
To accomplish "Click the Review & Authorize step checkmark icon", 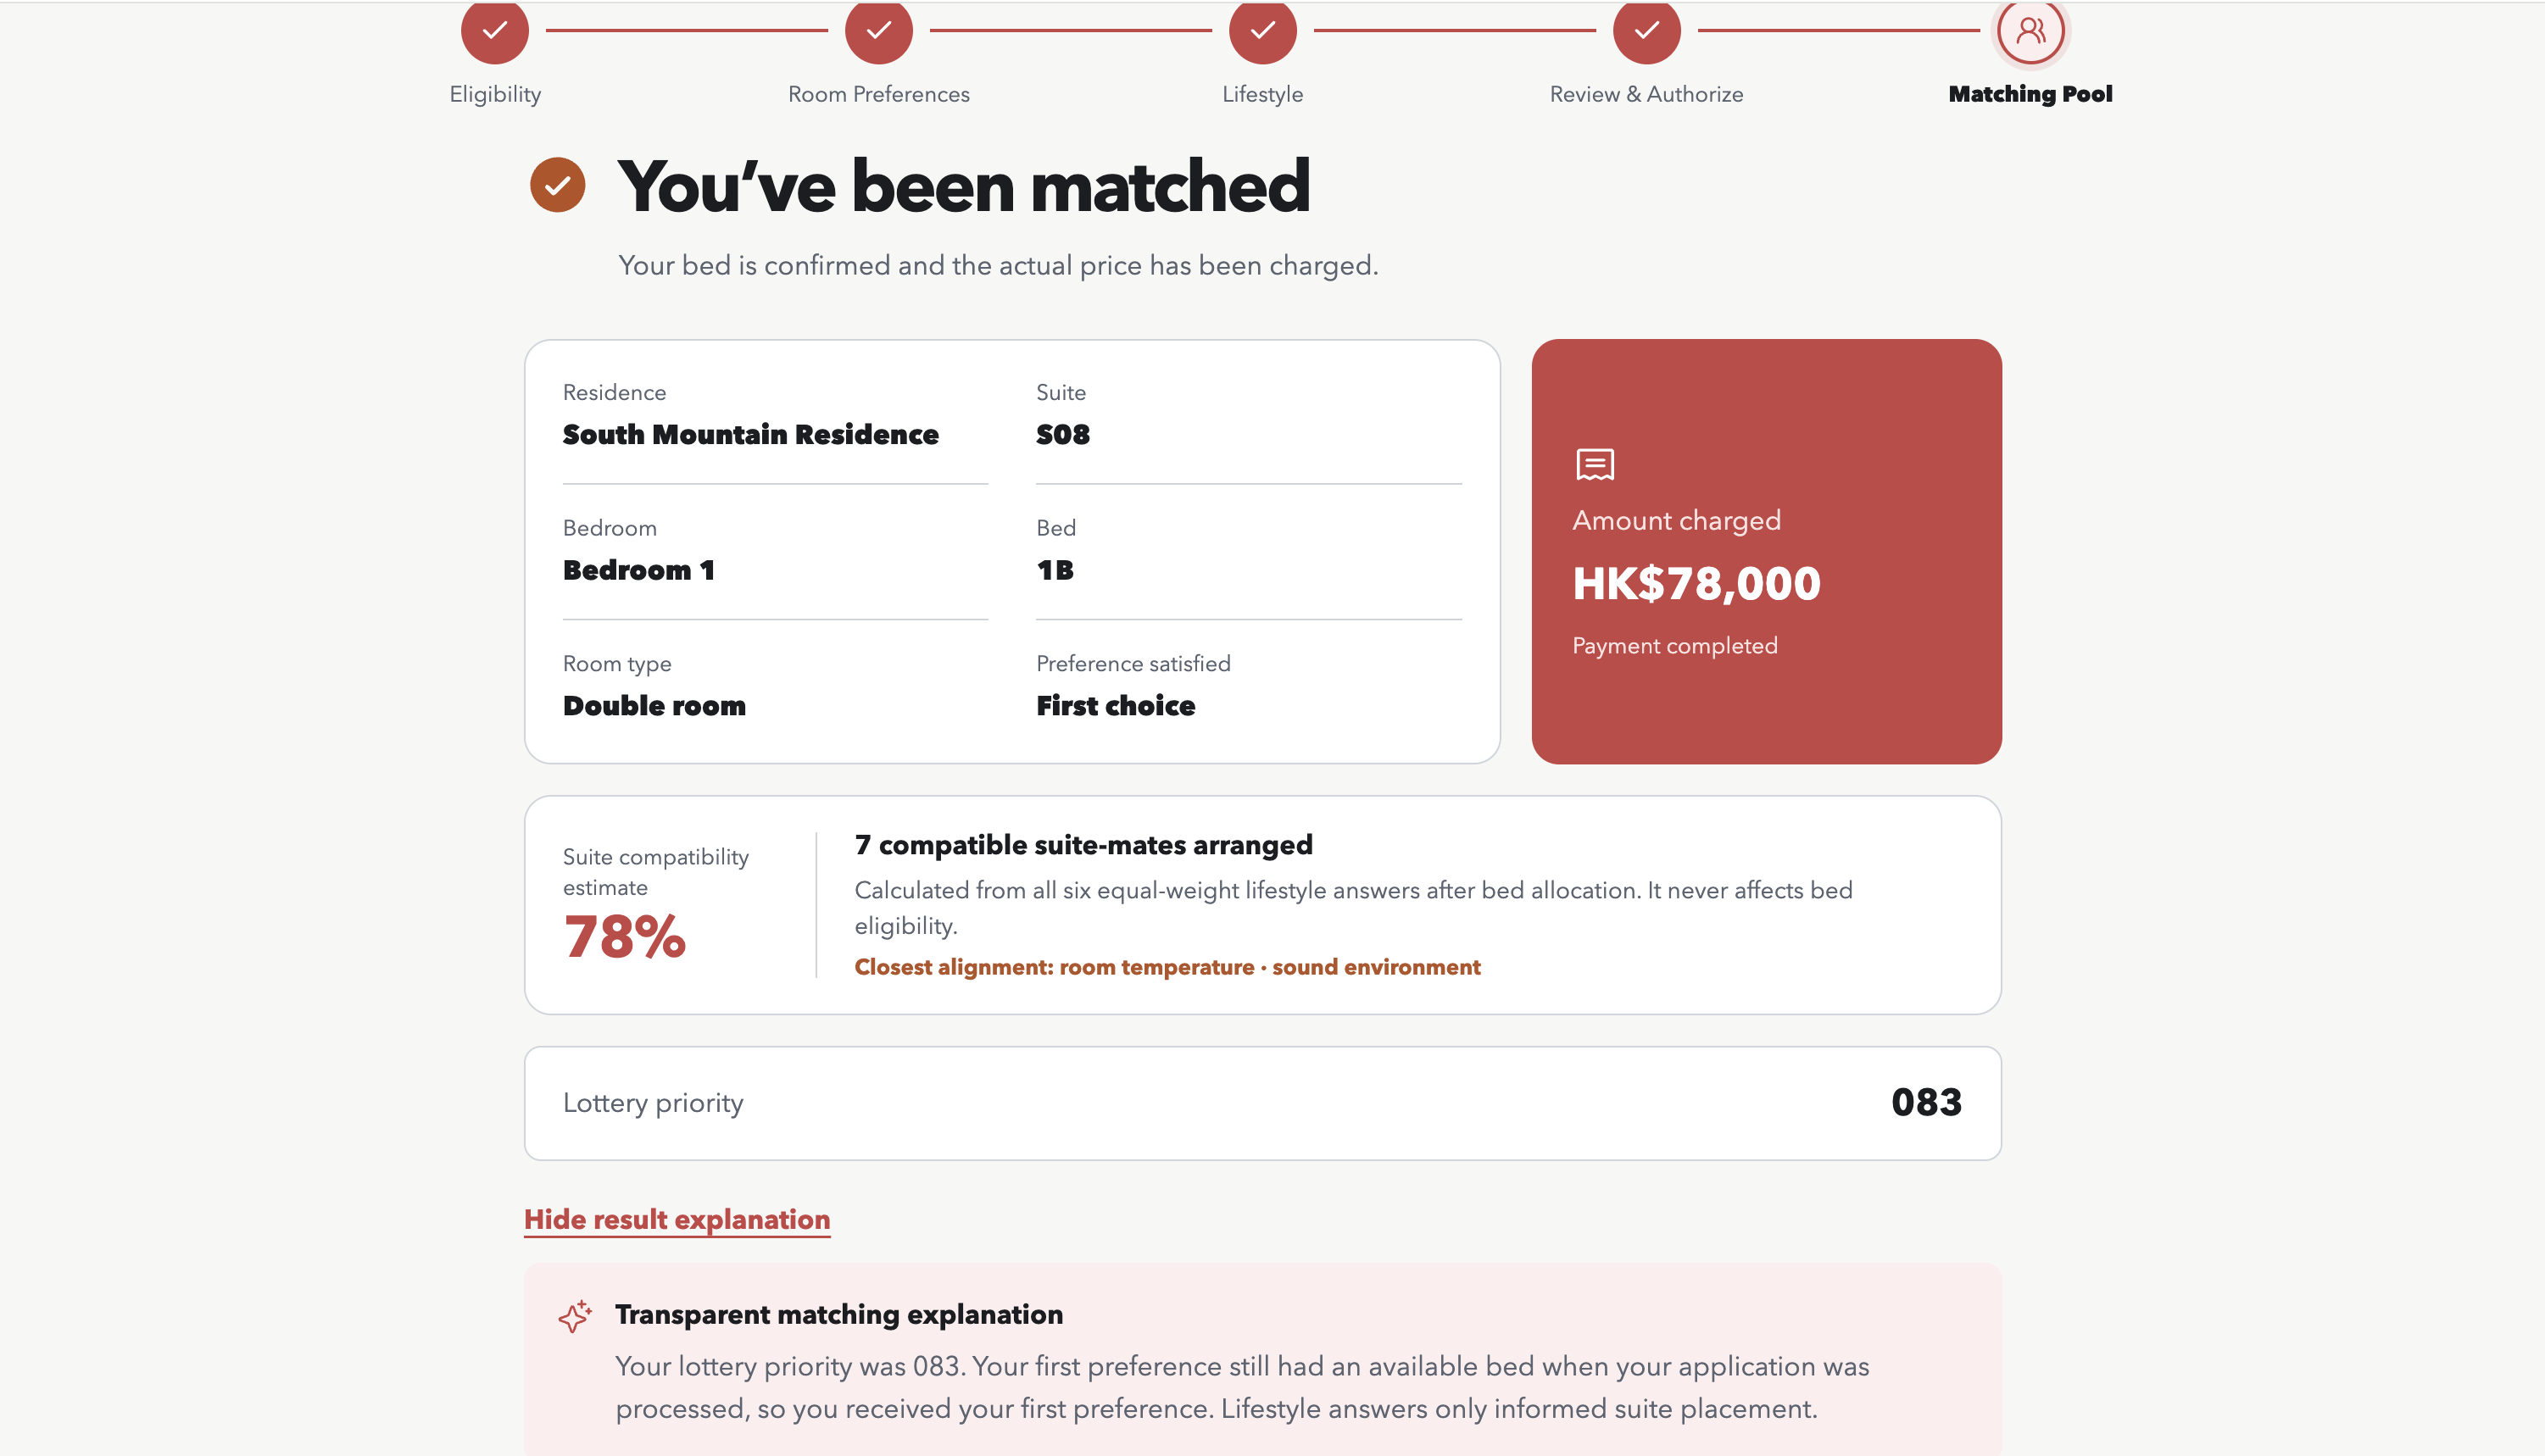I will 1647,30.
